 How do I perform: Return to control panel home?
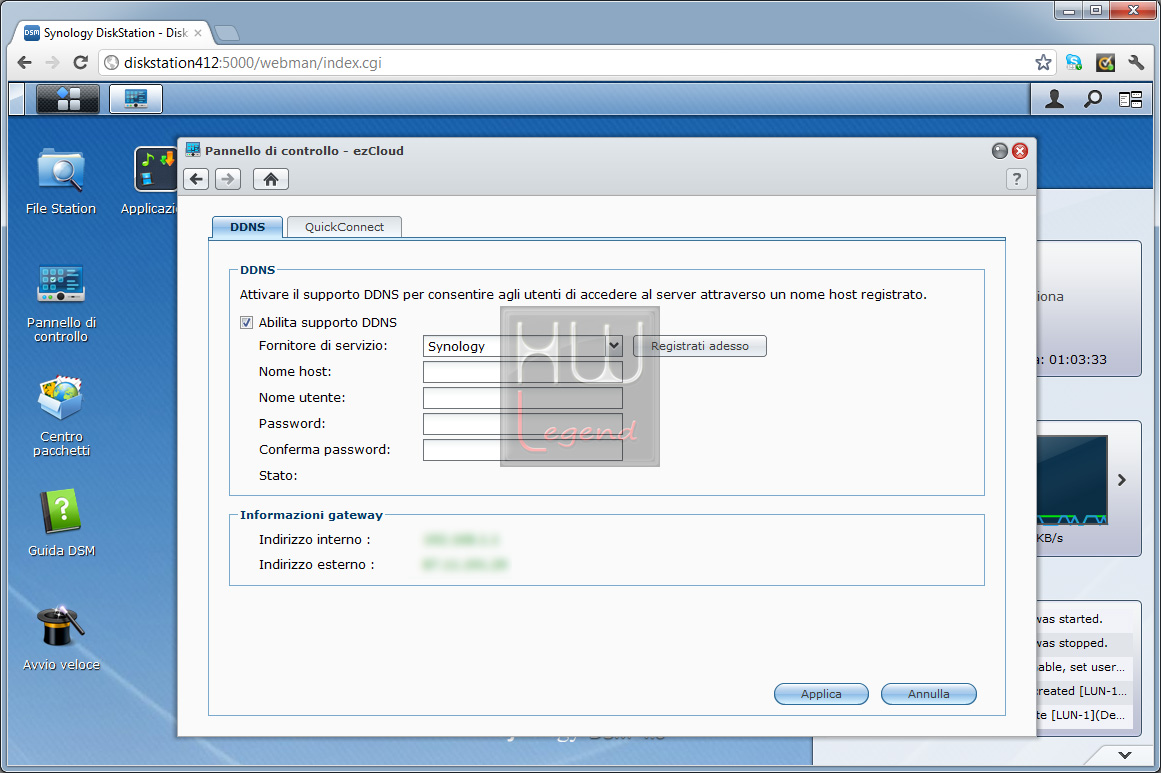tap(270, 179)
